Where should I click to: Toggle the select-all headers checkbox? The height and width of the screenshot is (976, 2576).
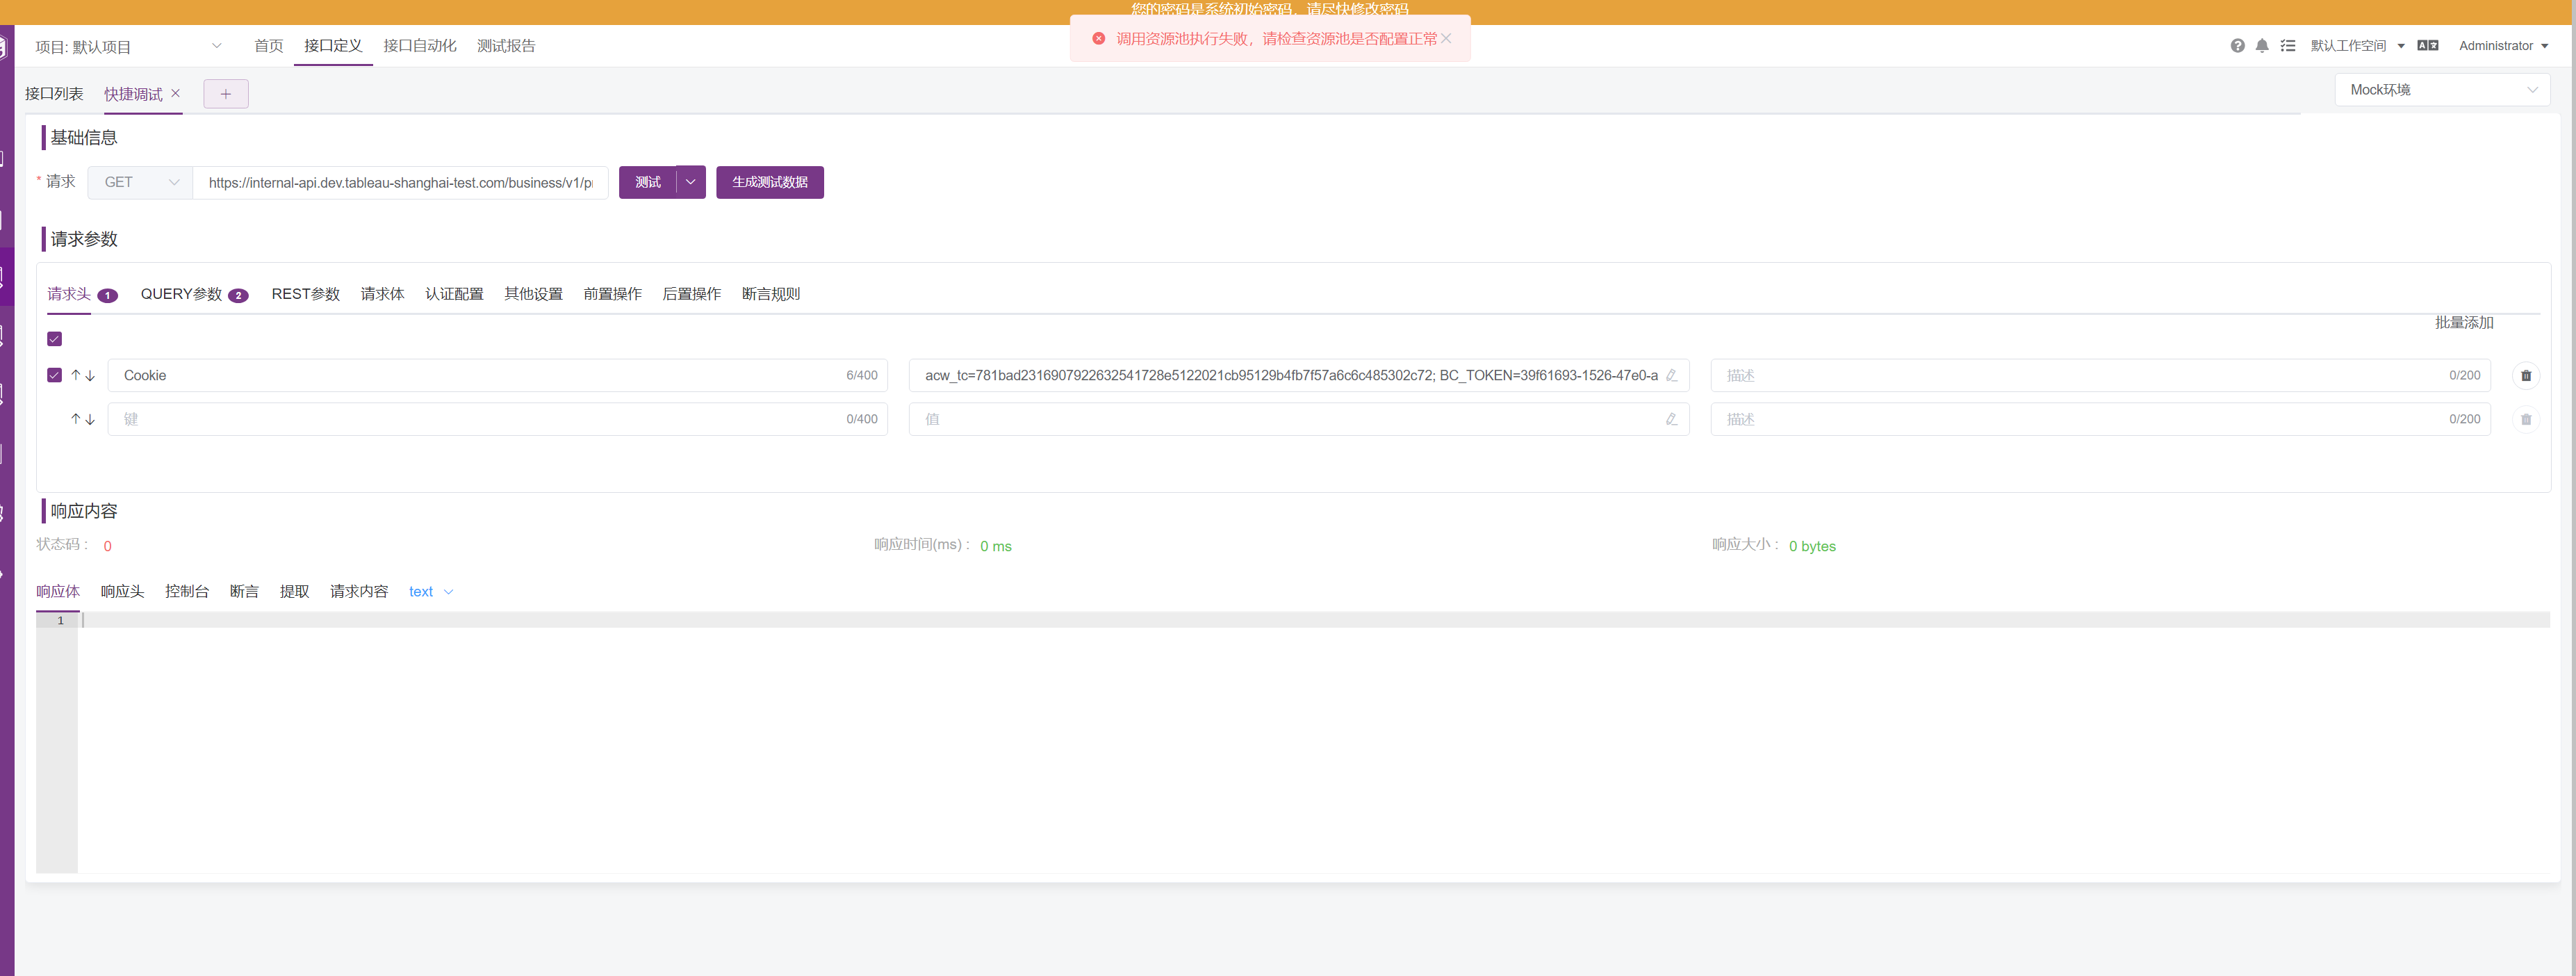(55, 339)
